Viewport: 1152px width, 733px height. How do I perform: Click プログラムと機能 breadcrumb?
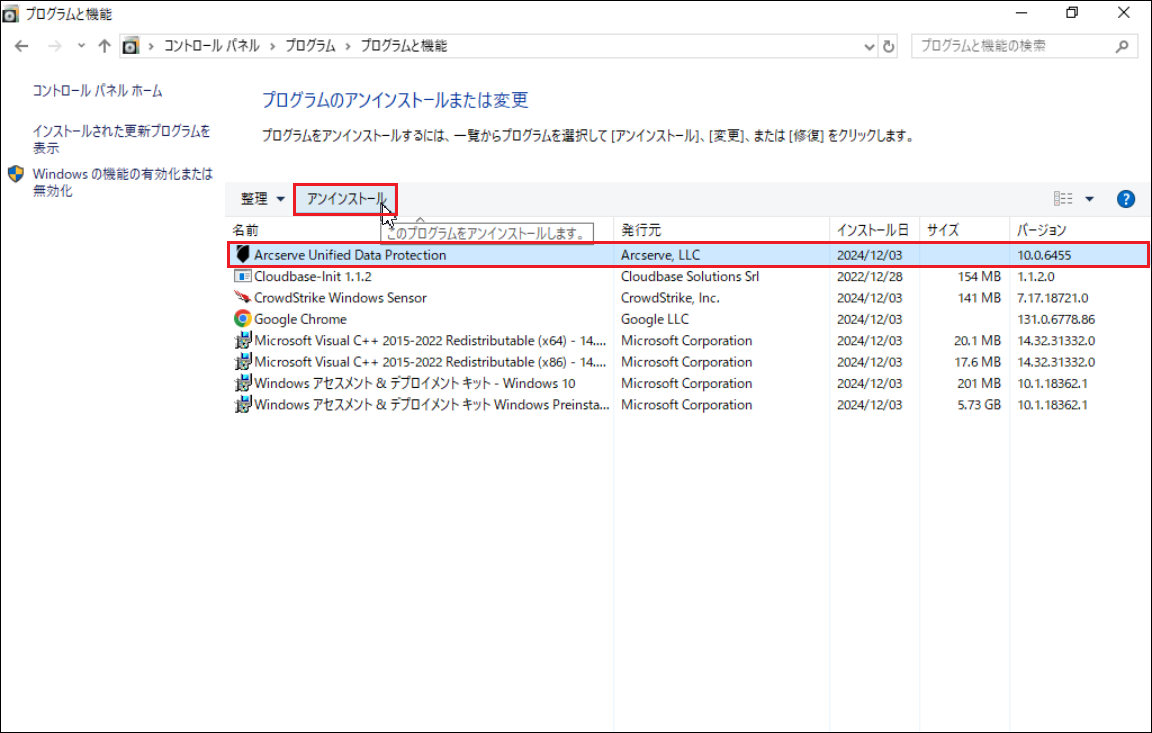pos(403,46)
